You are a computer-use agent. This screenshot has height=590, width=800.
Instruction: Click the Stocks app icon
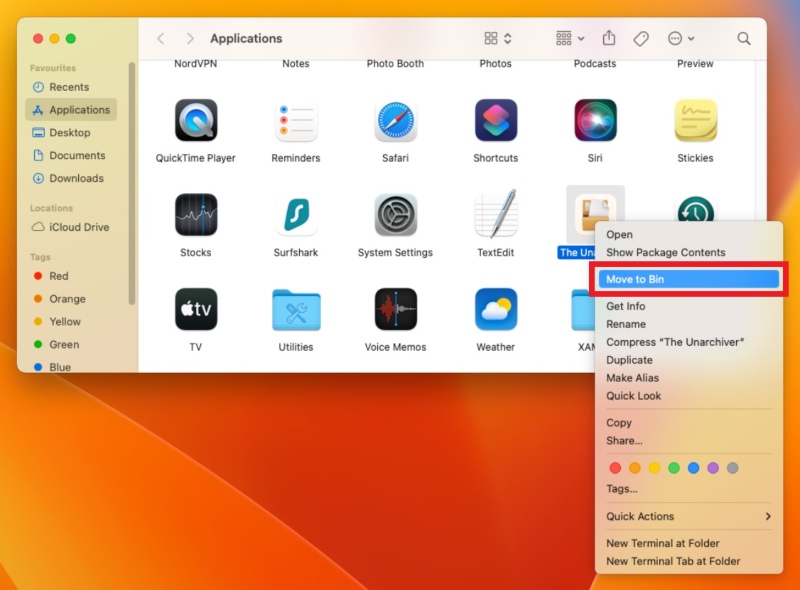pos(196,215)
